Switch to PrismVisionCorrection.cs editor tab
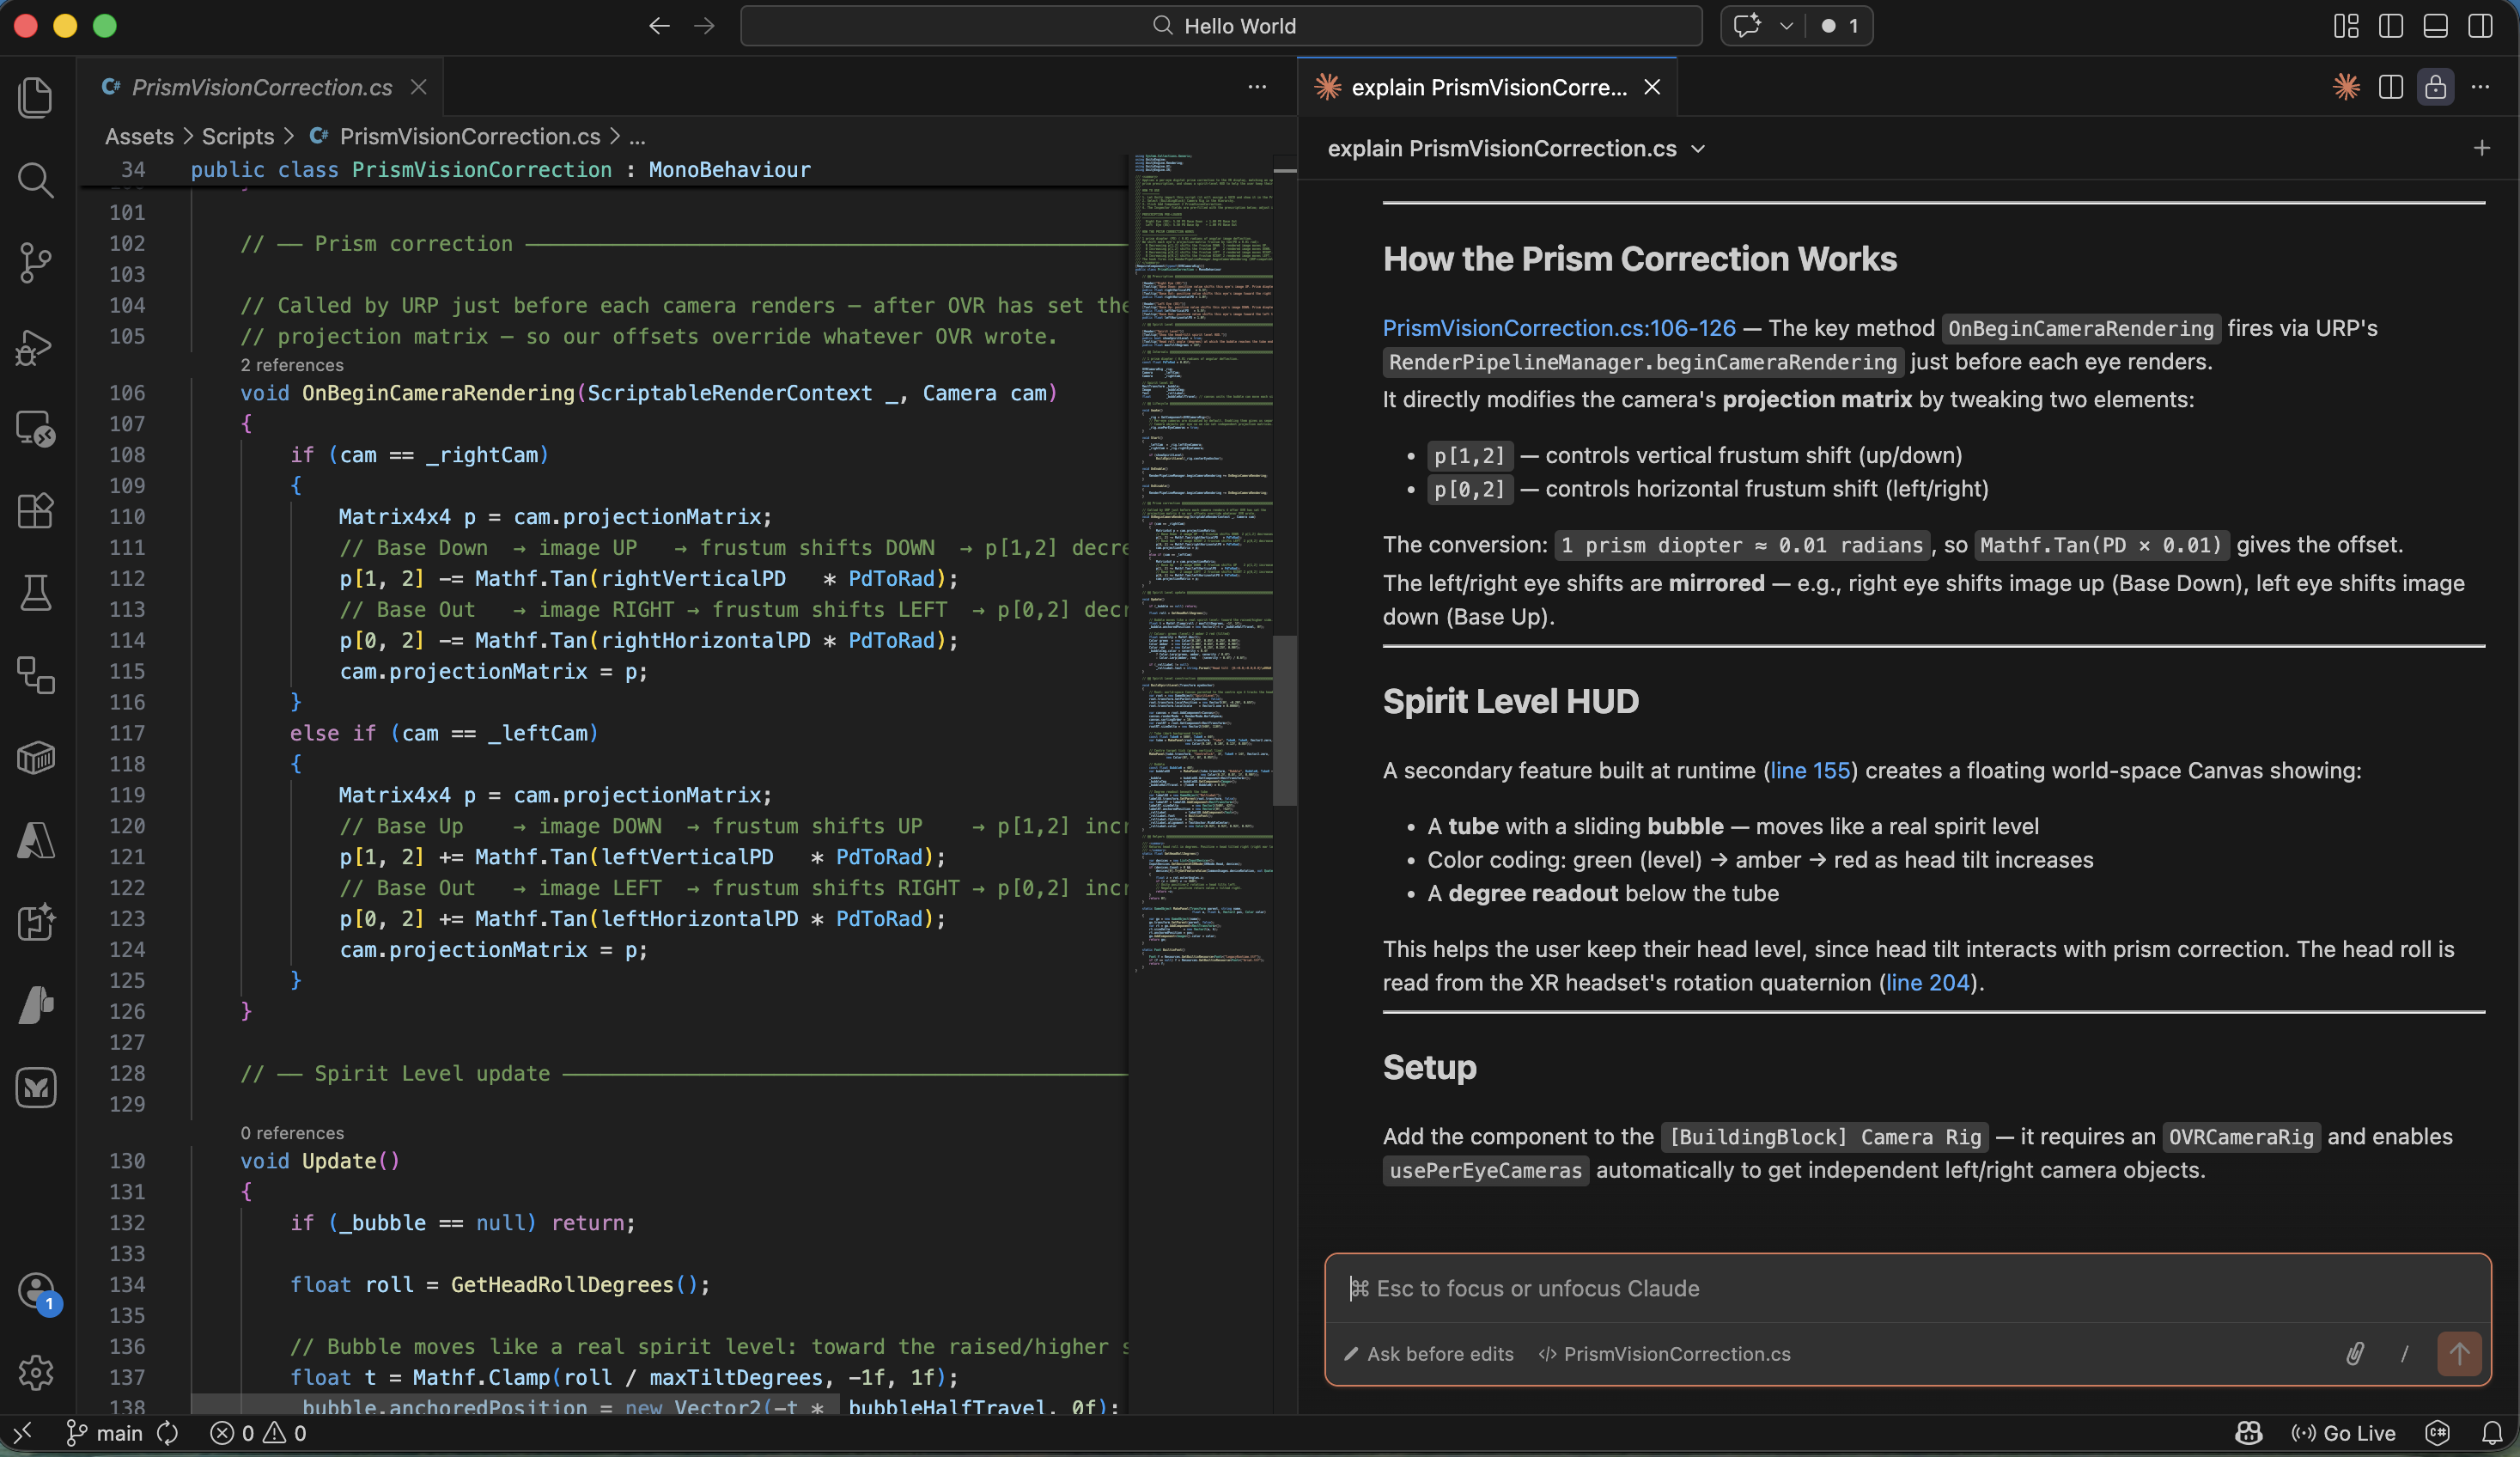 pos(262,87)
